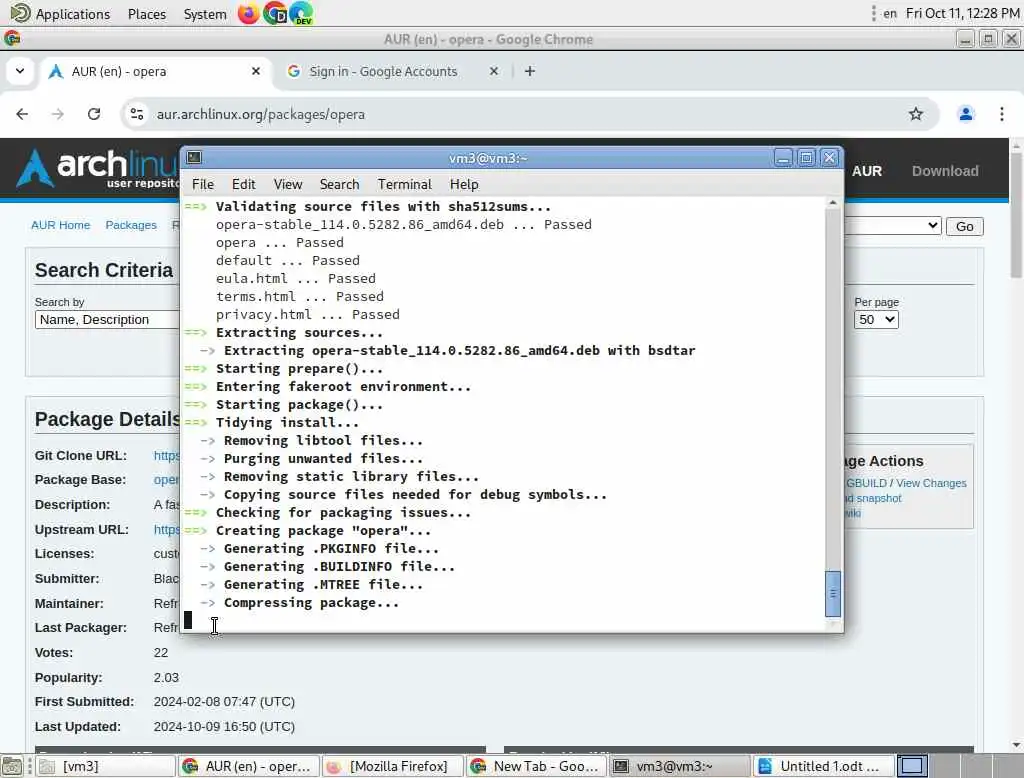Image resolution: width=1024 pixels, height=778 pixels.
Task: Bookmark this page with the star
Action: [x=916, y=114]
